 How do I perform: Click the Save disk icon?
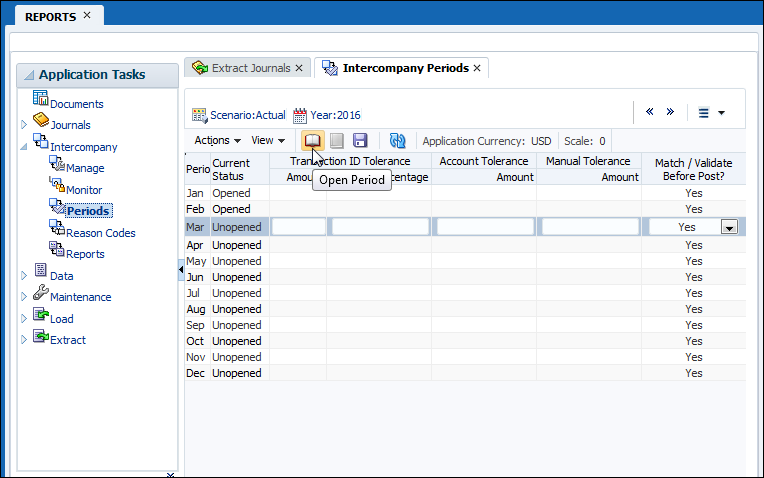point(360,141)
